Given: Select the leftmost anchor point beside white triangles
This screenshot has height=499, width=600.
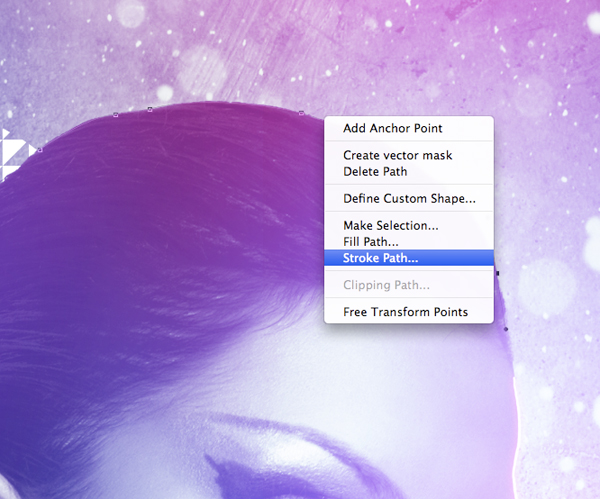Looking at the screenshot, I should [x=40, y=148].
